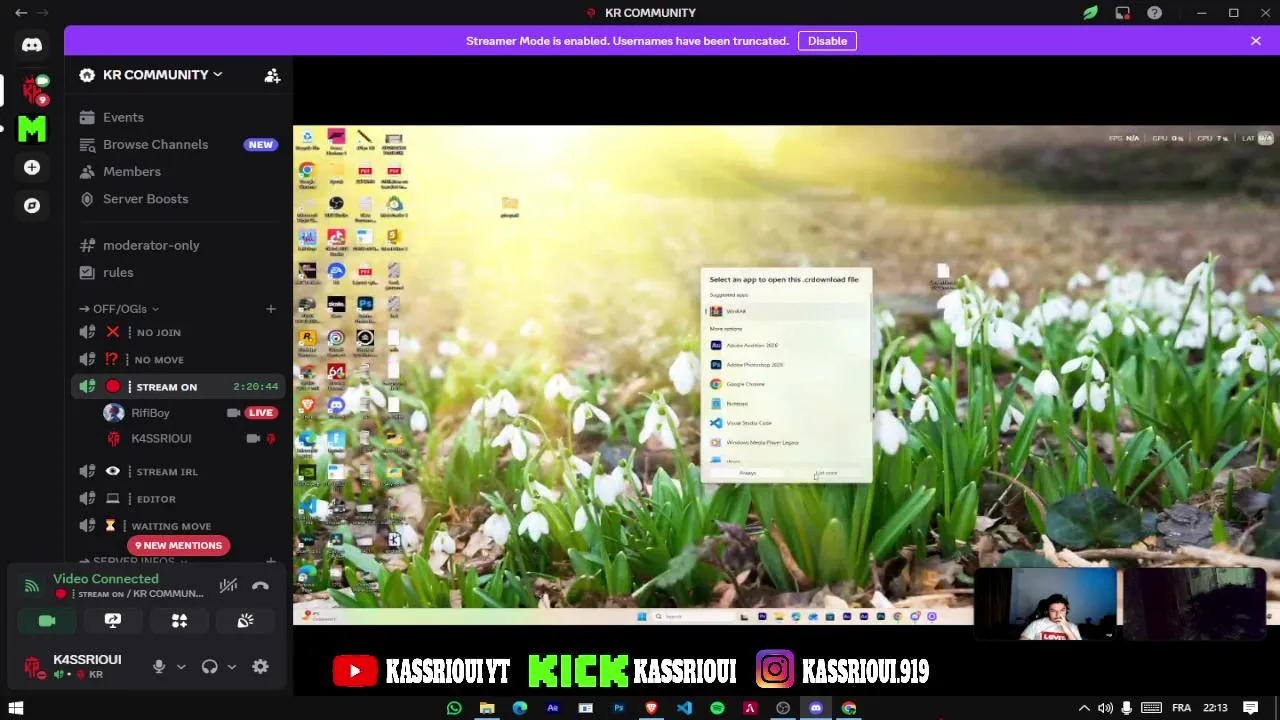Disable Streamer Mode via banner button
This screenshot has height=720, width=1280.
coord(827,41)
